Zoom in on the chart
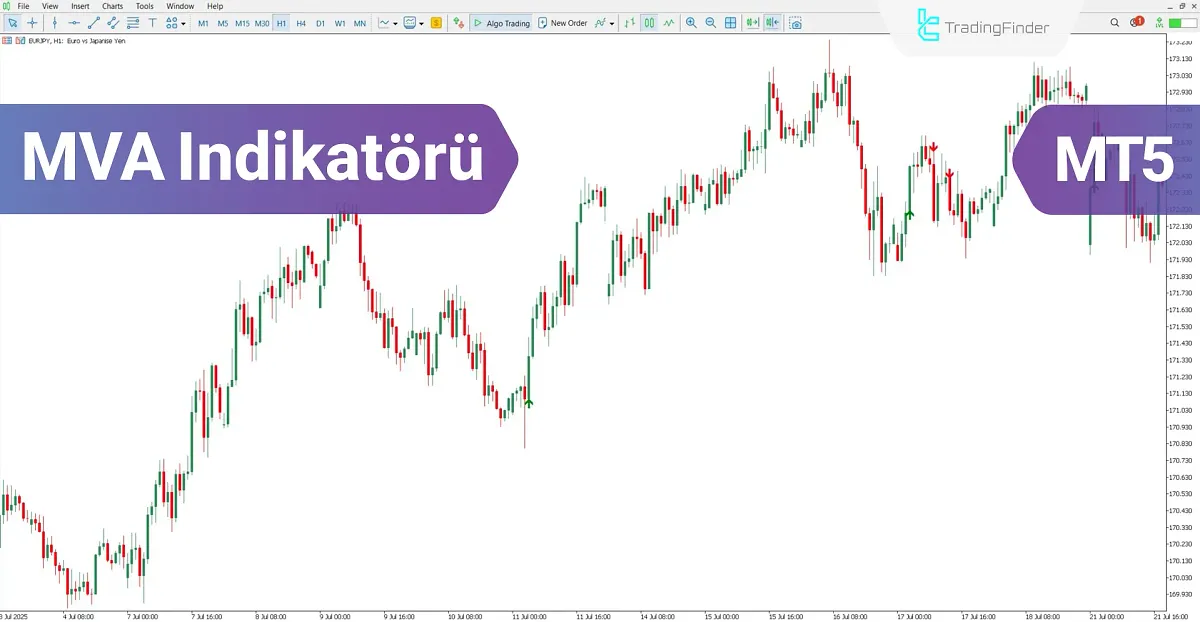This screenshot has height=622, width=1200. [x=691, y=22]
